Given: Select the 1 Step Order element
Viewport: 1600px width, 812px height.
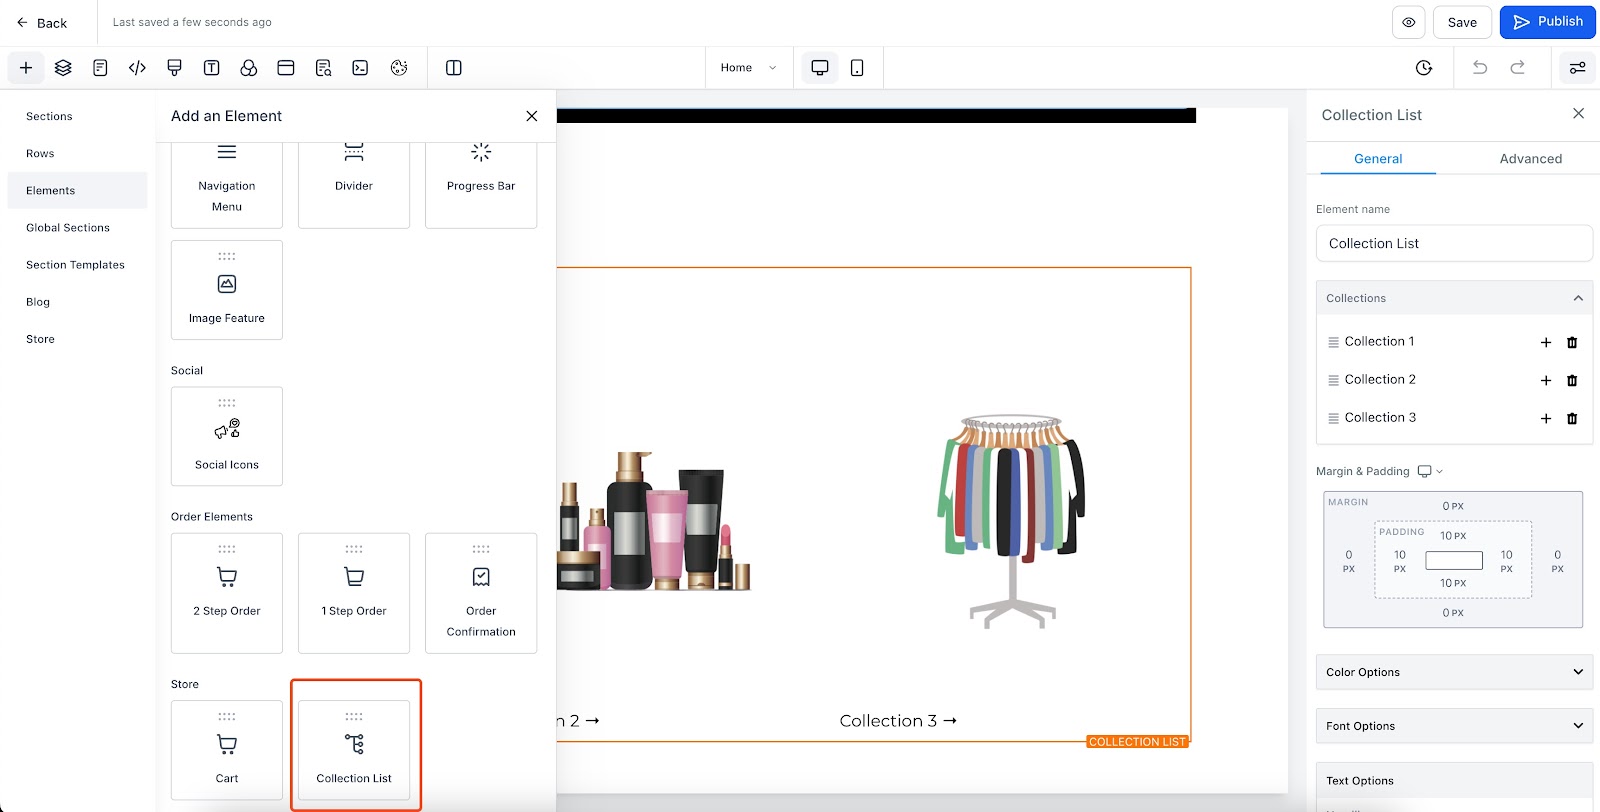Looking at the screenshot, I should tap(354, 593).
